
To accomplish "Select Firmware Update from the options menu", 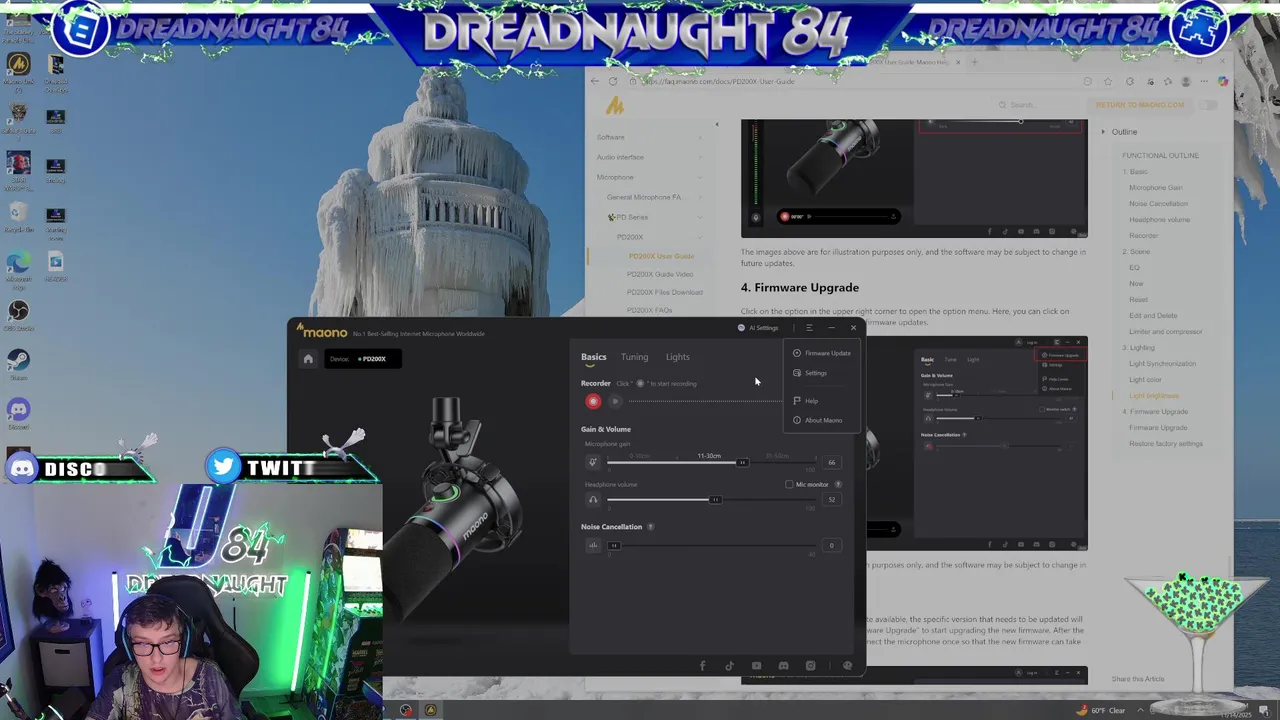I will 822,353.
